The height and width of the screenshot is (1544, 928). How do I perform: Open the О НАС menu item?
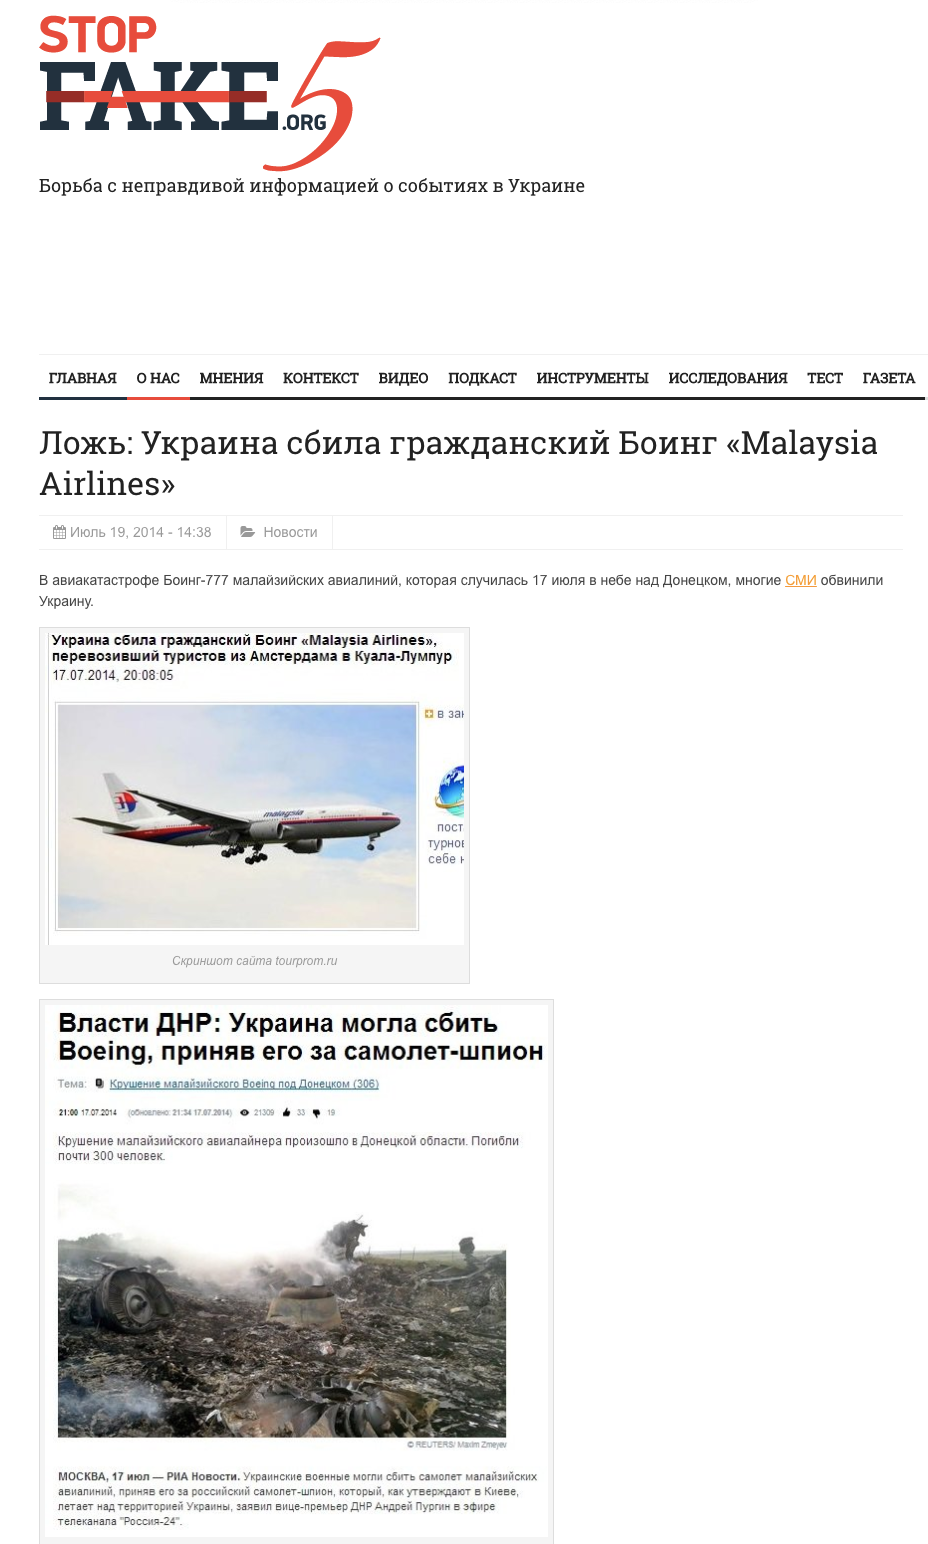pyautogui.click(x=158, y=378)
